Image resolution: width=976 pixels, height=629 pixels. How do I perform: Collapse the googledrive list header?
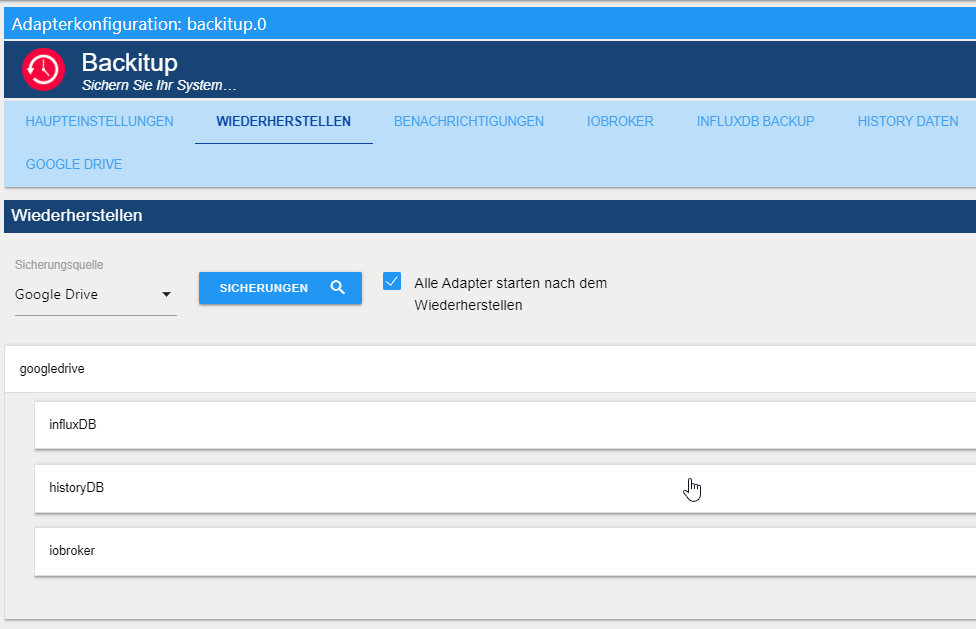tap(490, 369)
